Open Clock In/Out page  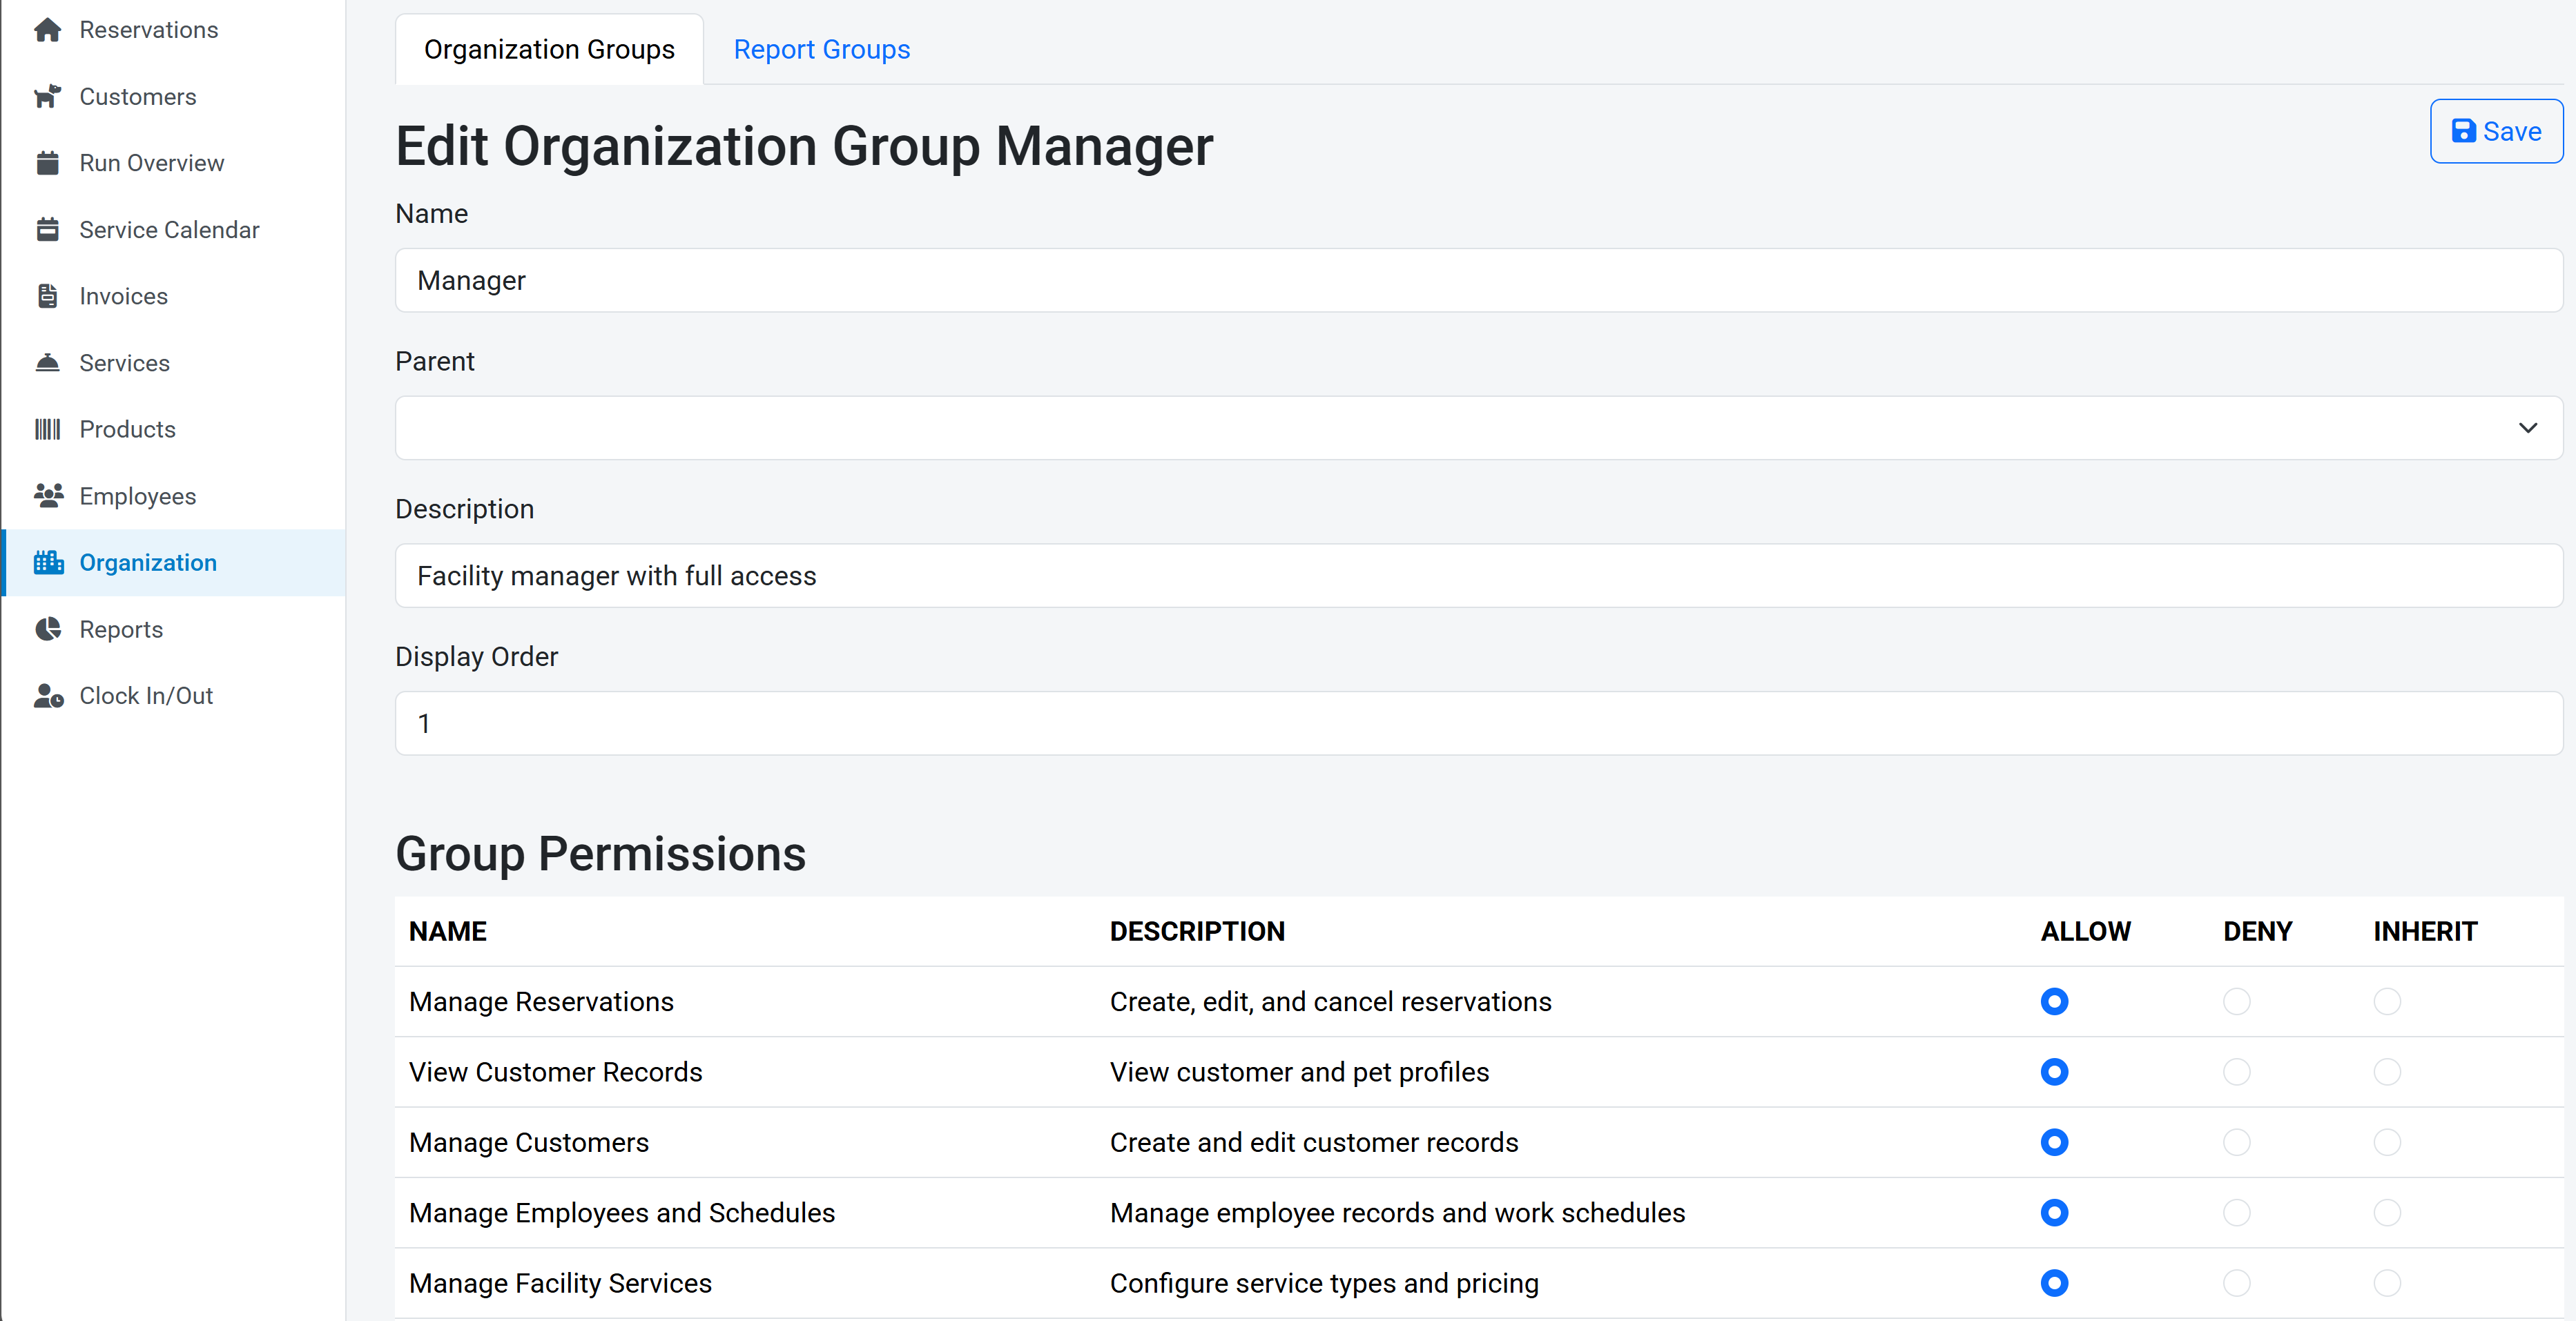point(174,696)
